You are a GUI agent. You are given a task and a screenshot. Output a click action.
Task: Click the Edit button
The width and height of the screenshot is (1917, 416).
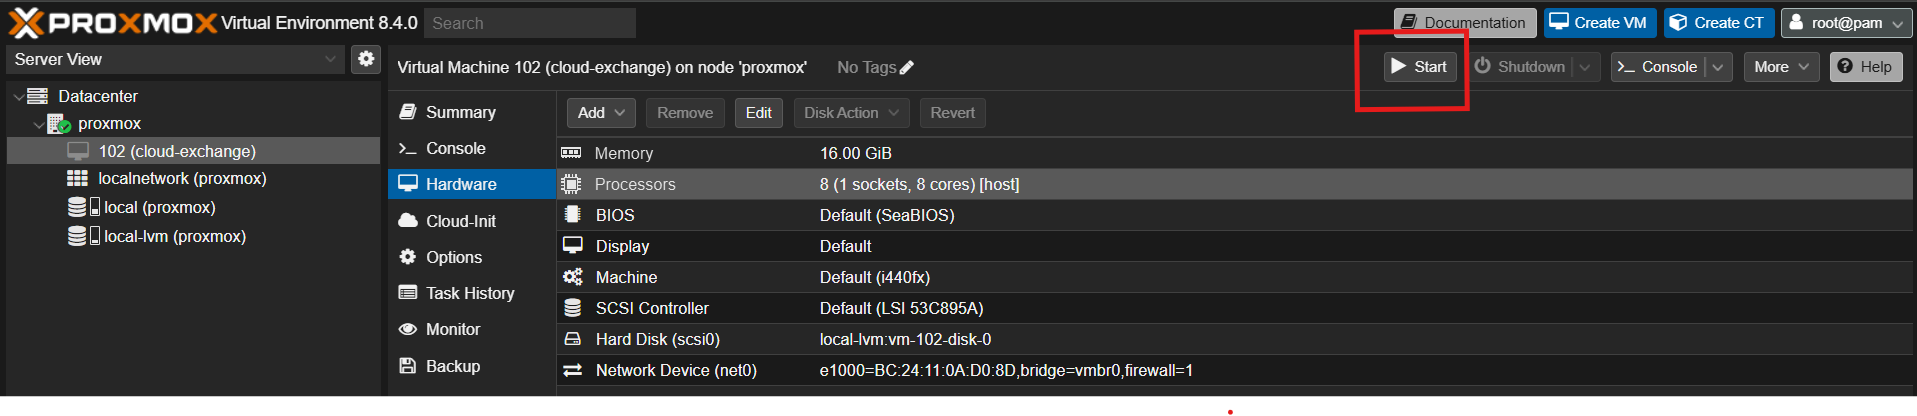coord(758,113)
